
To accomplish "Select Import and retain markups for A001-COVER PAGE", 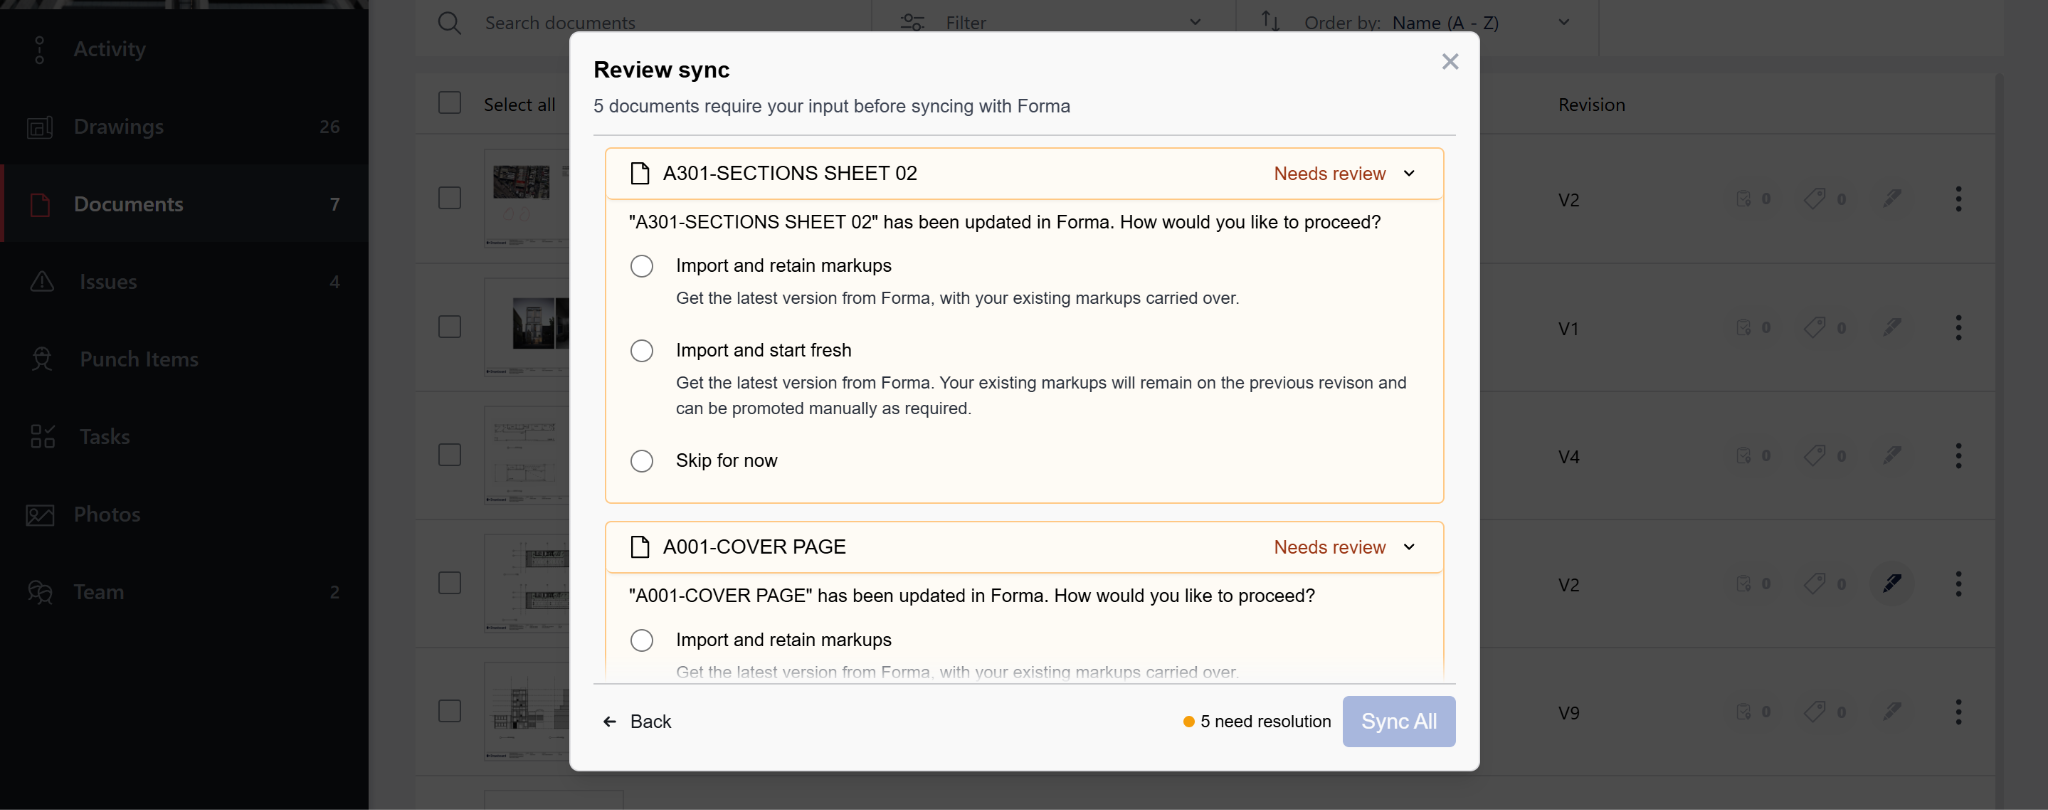I will pyautogui.click(x=642, y=640).
